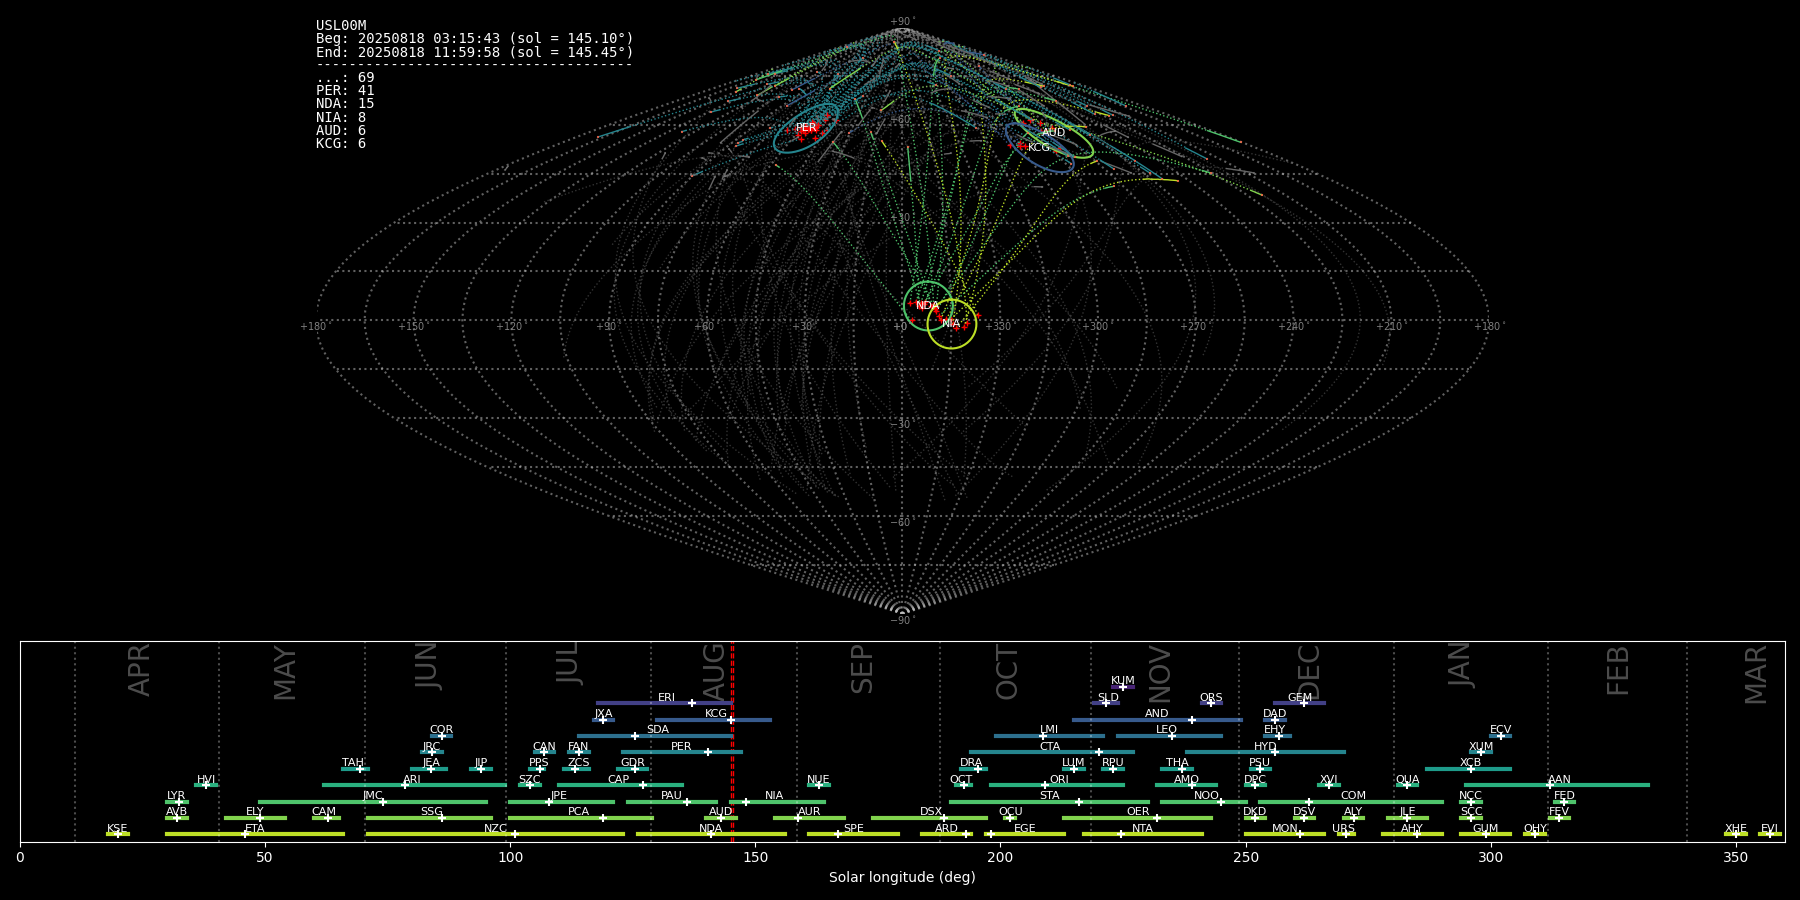This screenshot has height=900, width=1800.
Task: Click the XHE shower label in timeline
Action: (x=1736, y=828)
